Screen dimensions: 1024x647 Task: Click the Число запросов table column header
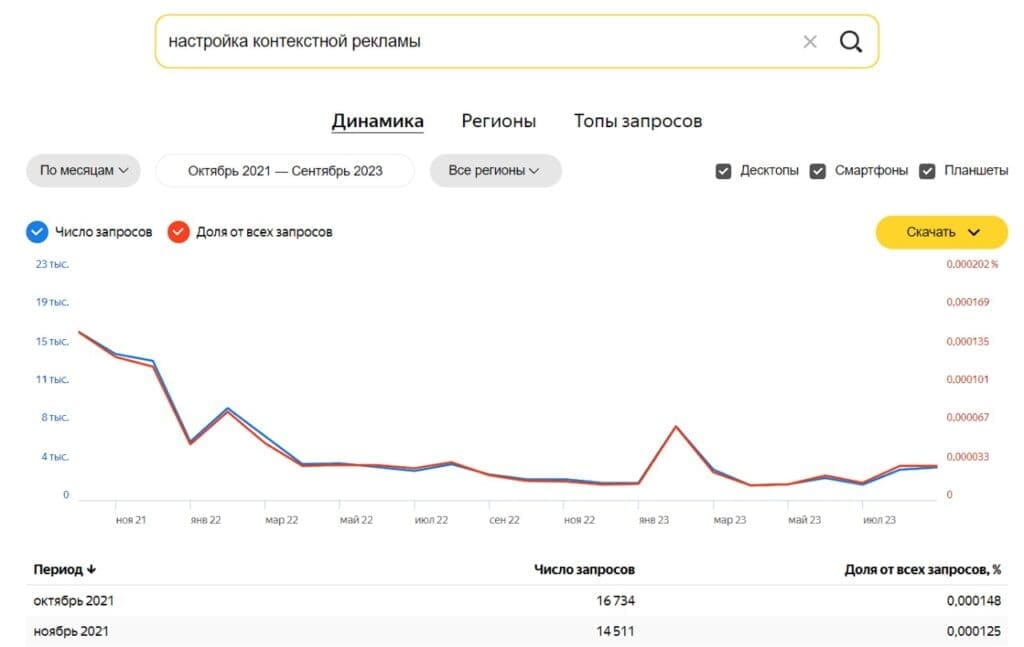pos(584,570)
